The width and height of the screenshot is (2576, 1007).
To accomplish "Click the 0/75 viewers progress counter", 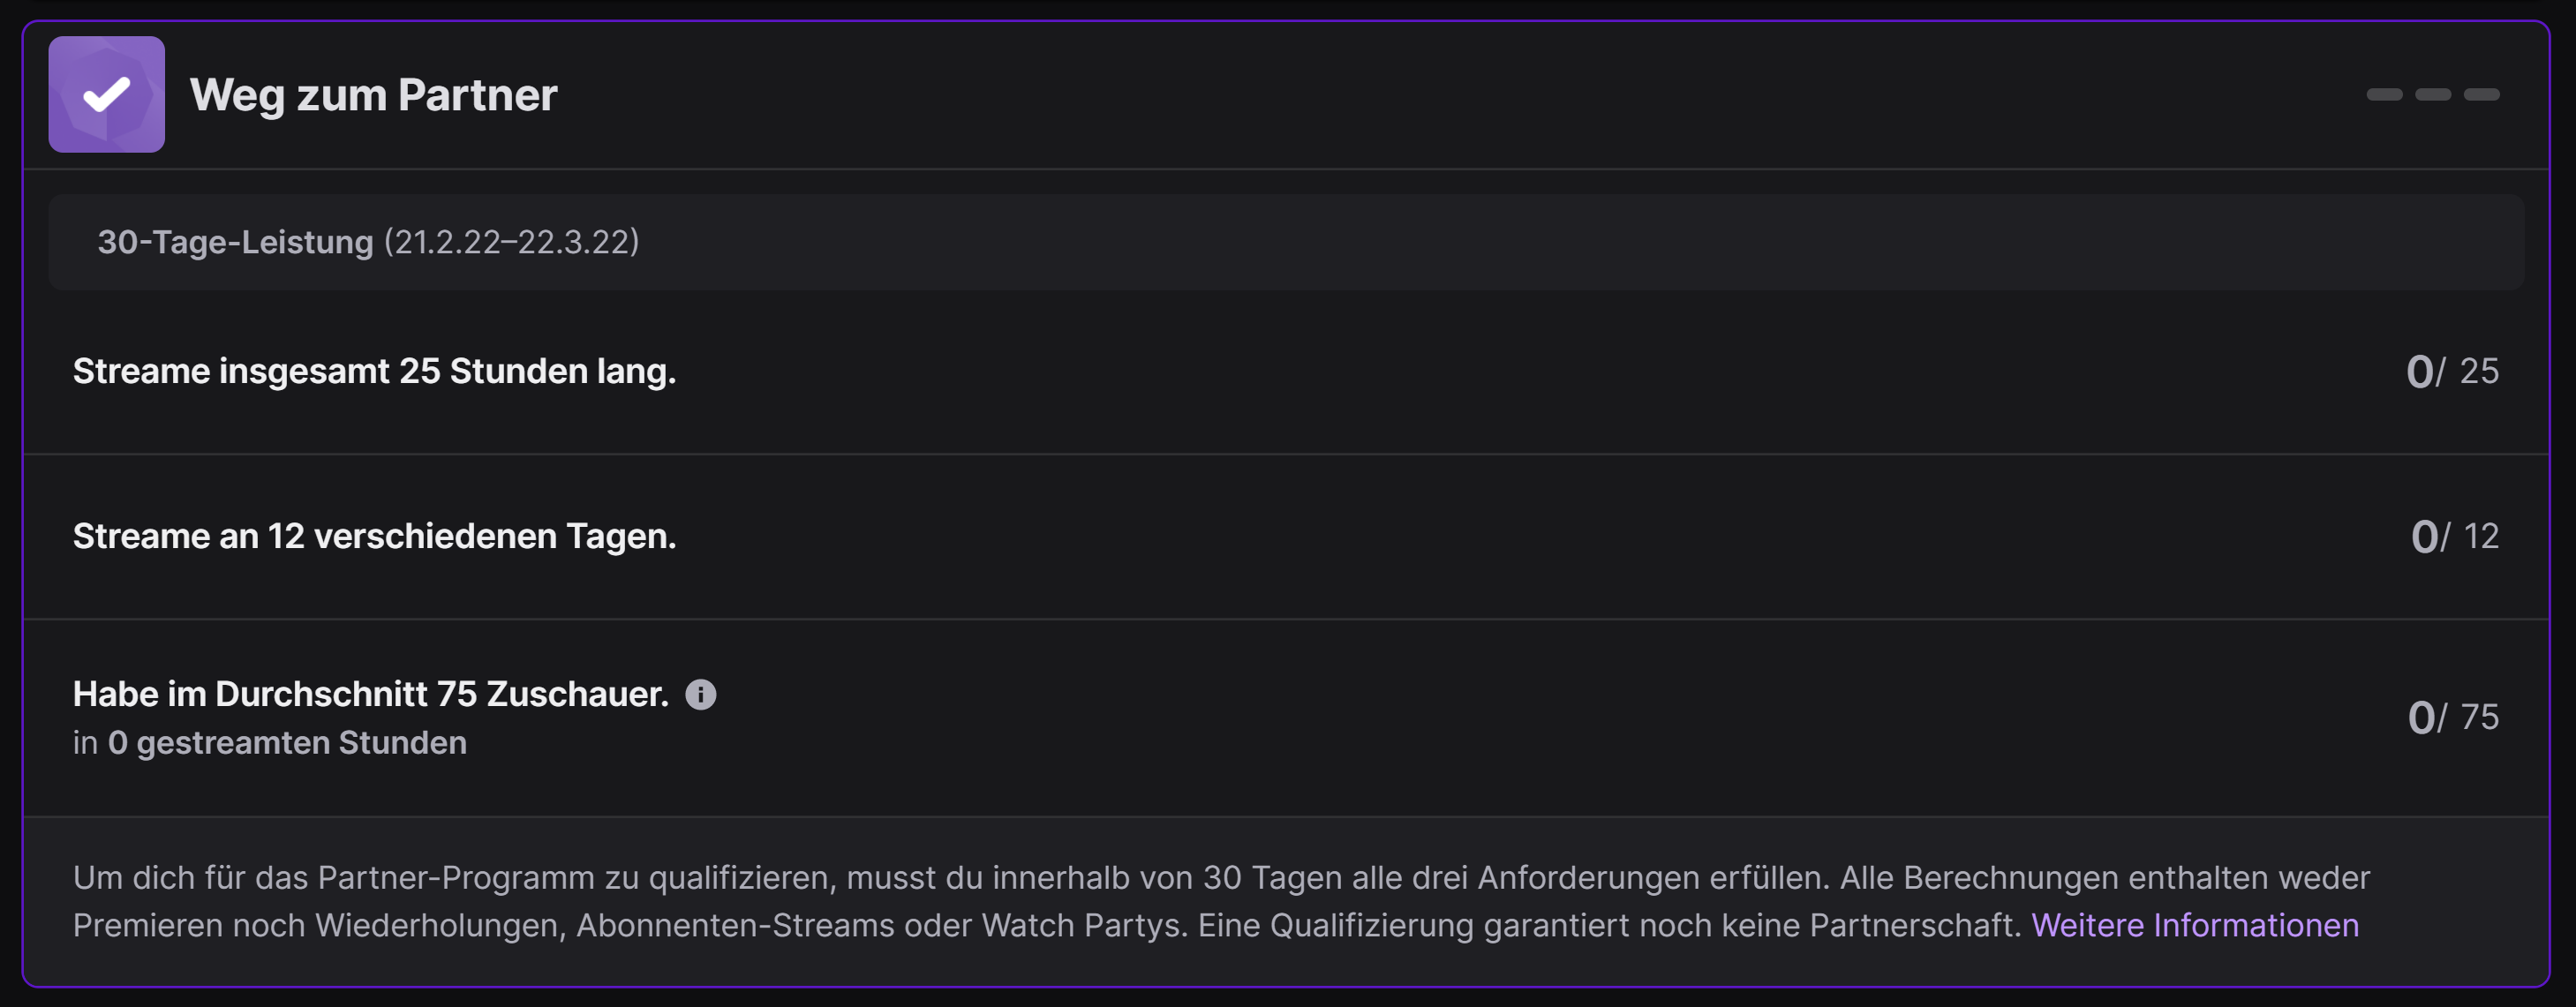I will click(x=2452, y=717).
